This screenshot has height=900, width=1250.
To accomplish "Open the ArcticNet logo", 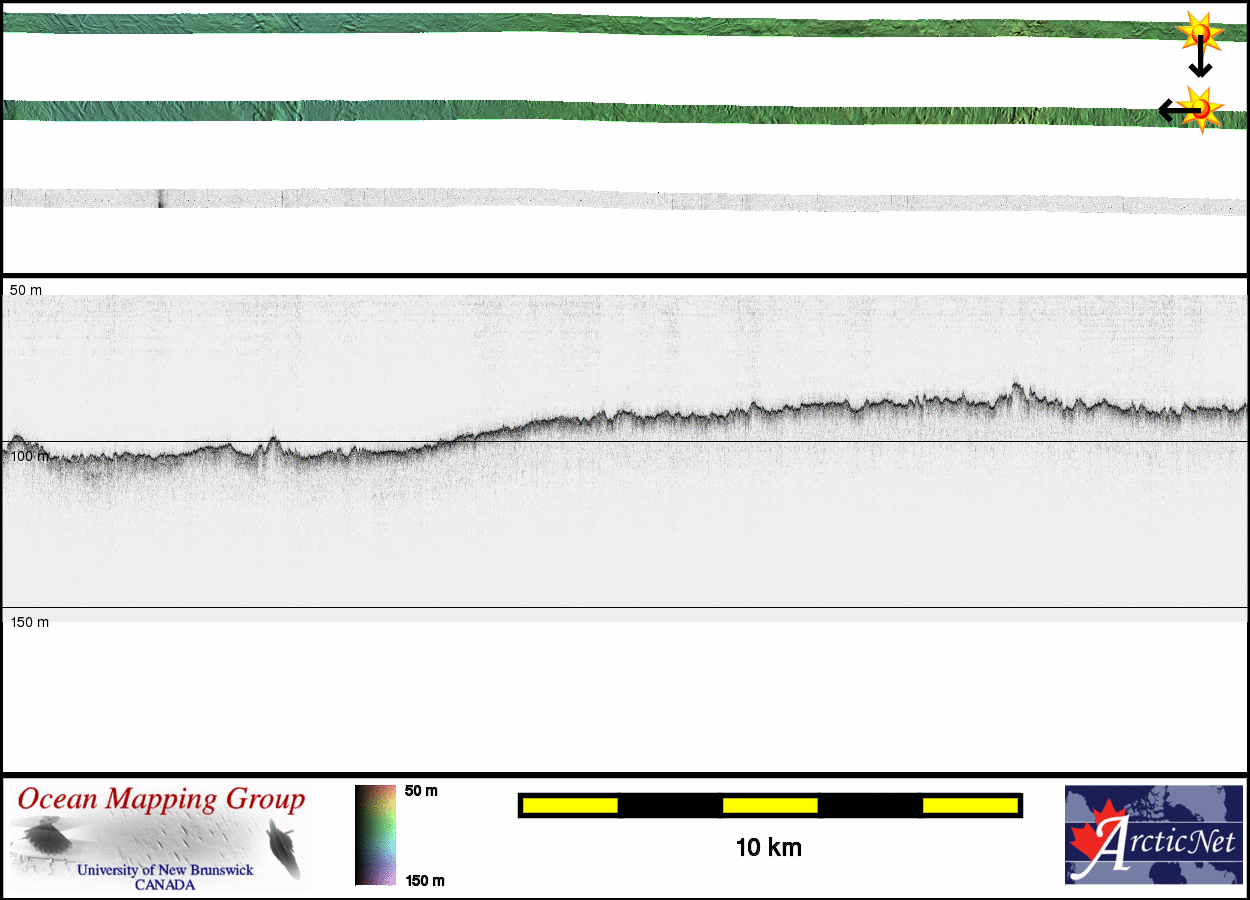I will (x=1152, y=835).
